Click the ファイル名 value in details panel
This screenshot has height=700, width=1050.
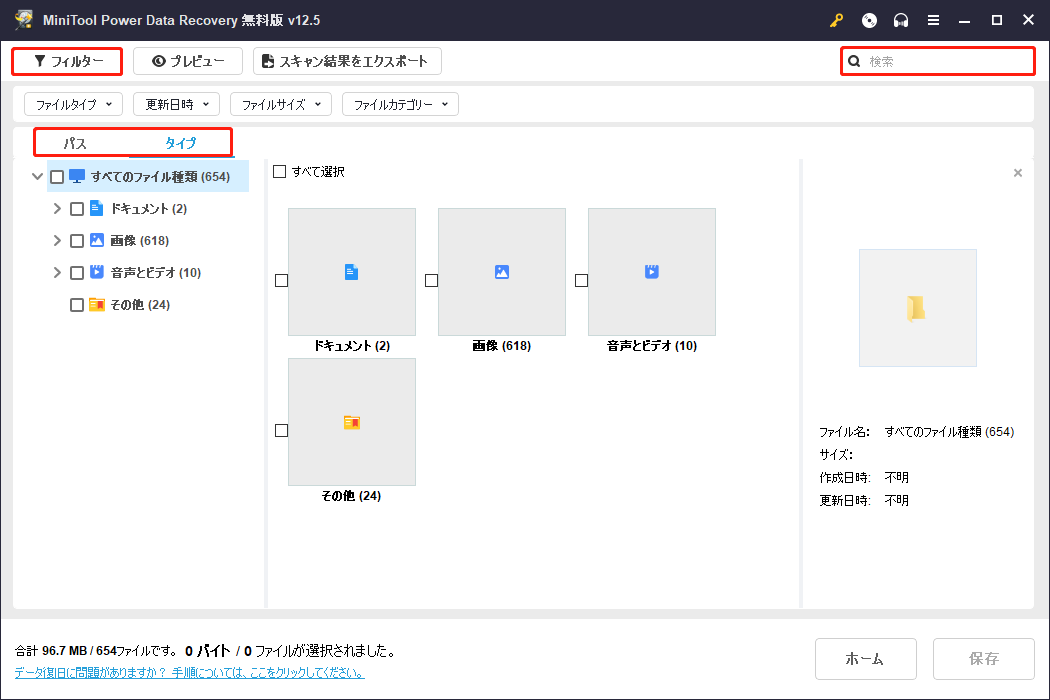pos(949,432)
